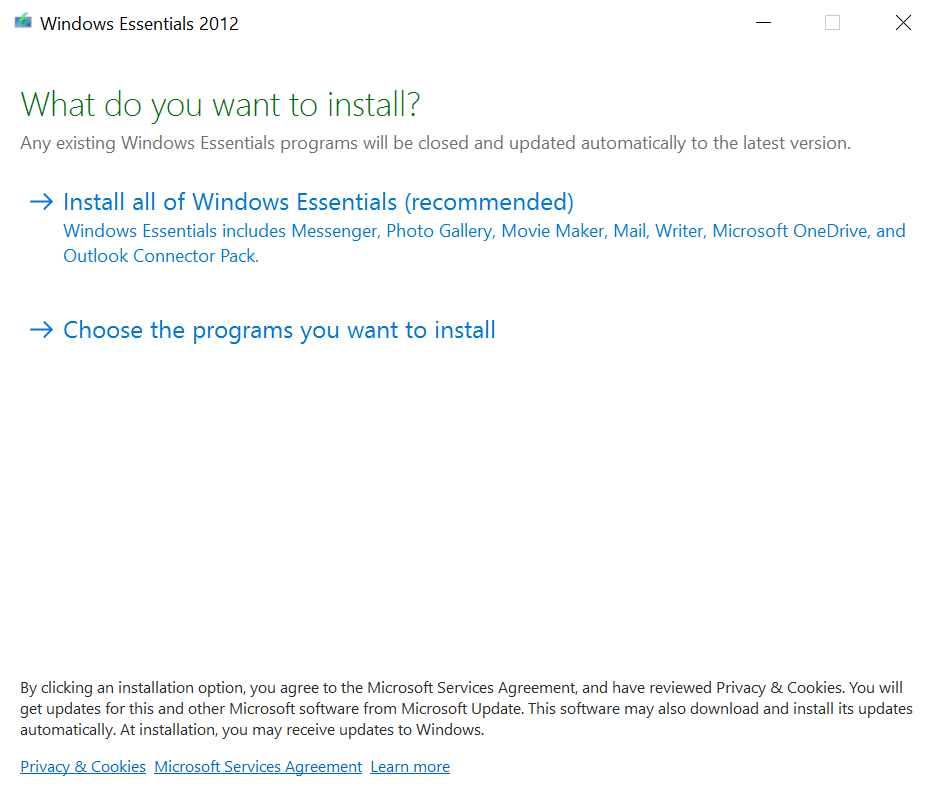Open the Privacy & Cookies link
The image size is (935, 799).
[x=83, y=766]
